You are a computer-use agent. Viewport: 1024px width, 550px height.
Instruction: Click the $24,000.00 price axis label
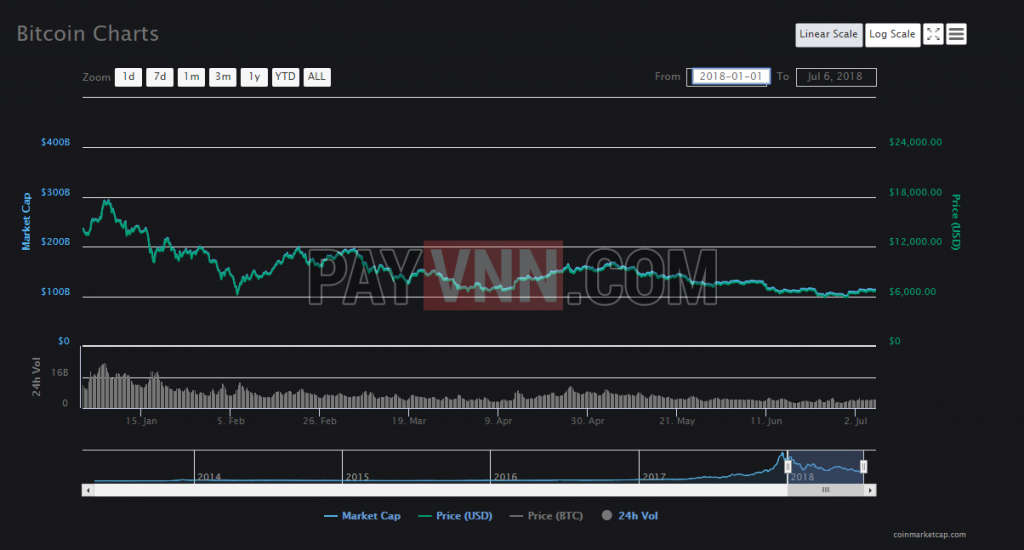(x=916, y=142)
